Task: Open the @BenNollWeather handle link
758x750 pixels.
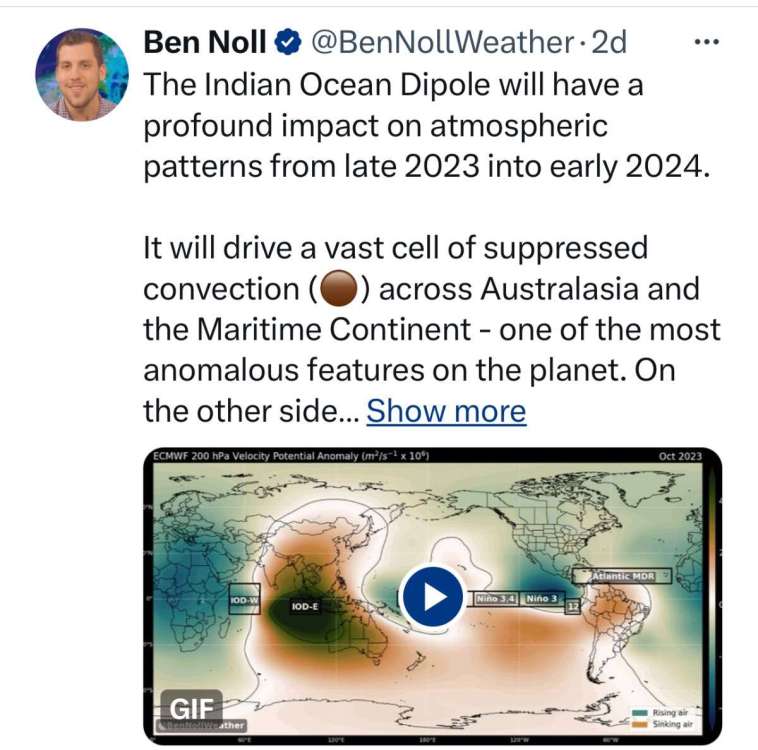Action: (x=442, y=42)
